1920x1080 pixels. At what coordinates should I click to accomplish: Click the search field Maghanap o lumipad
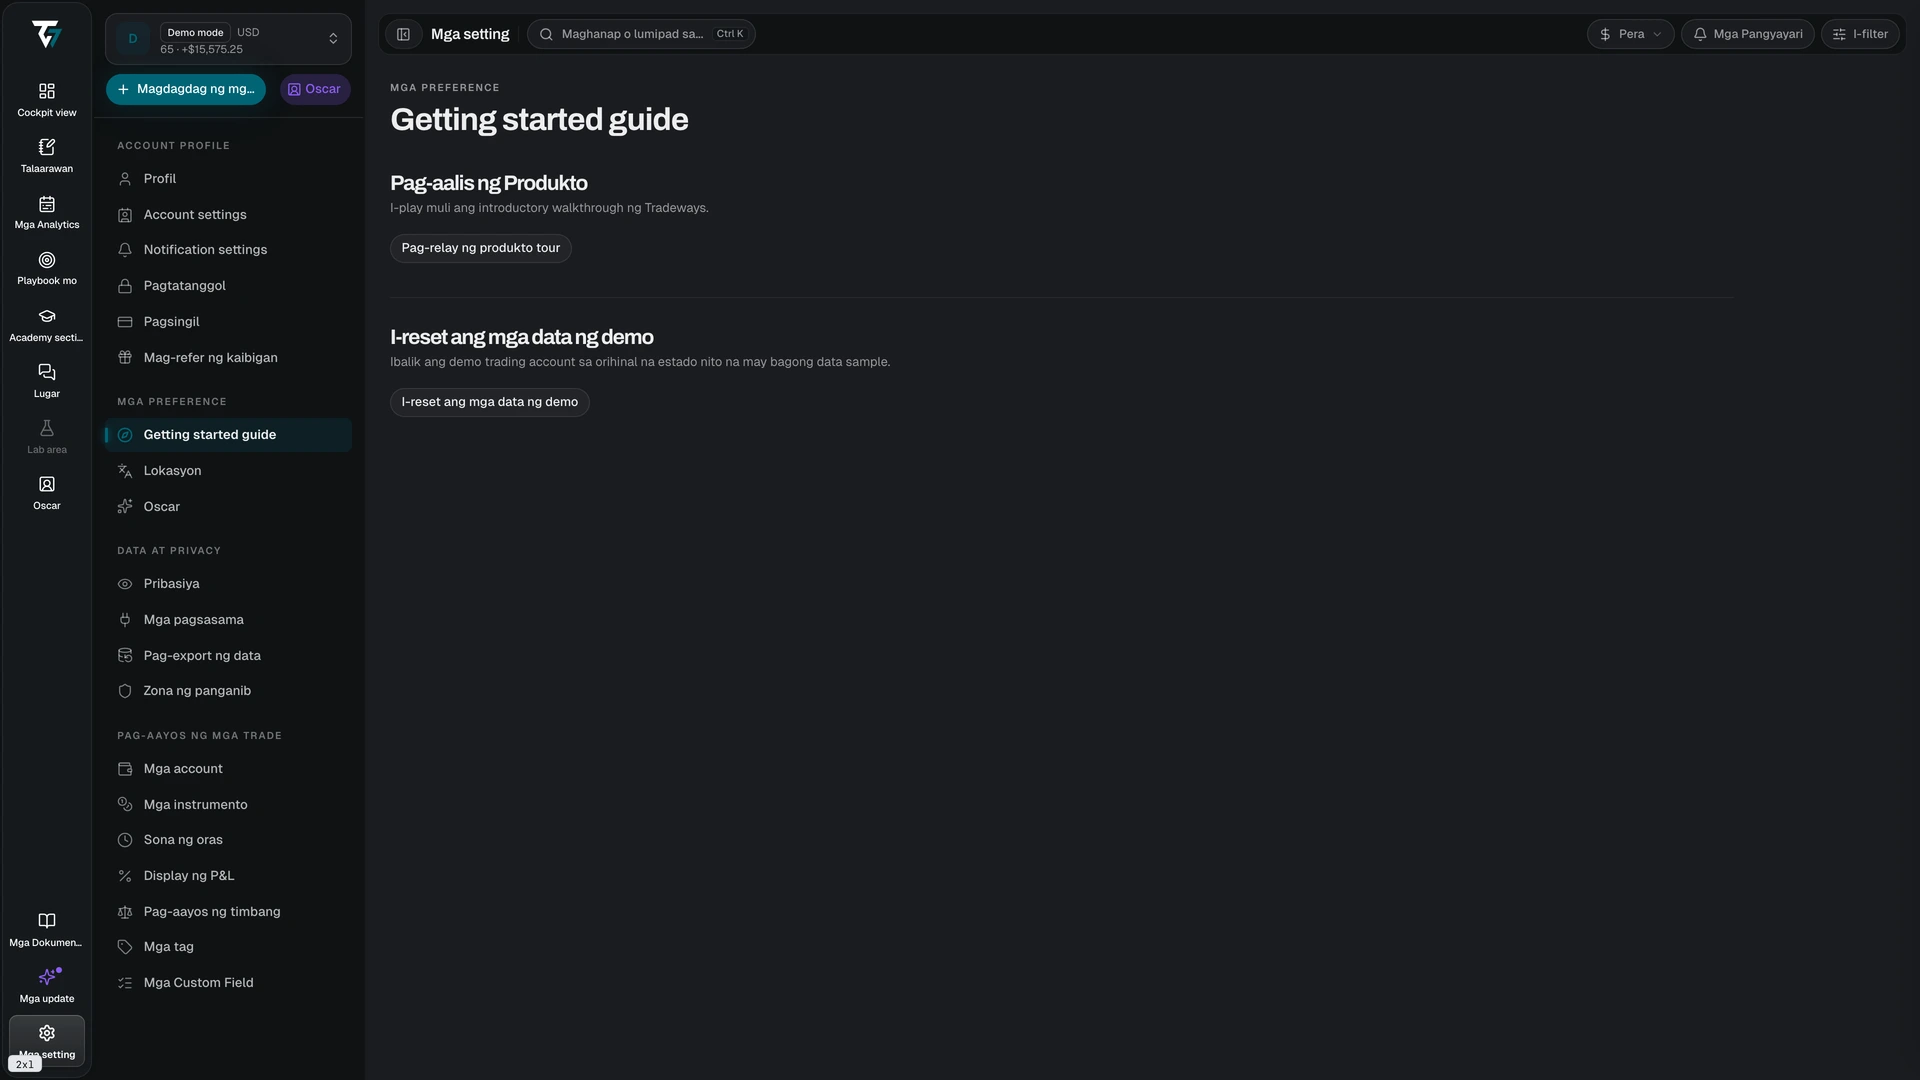tap(641, 34)
